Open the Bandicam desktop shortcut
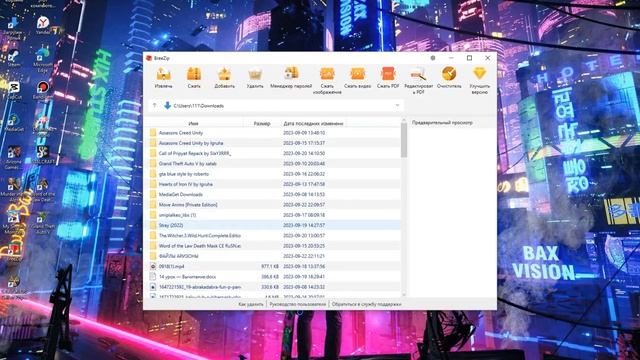This screenshot has height=360, width=640. (x=42, y=90)
